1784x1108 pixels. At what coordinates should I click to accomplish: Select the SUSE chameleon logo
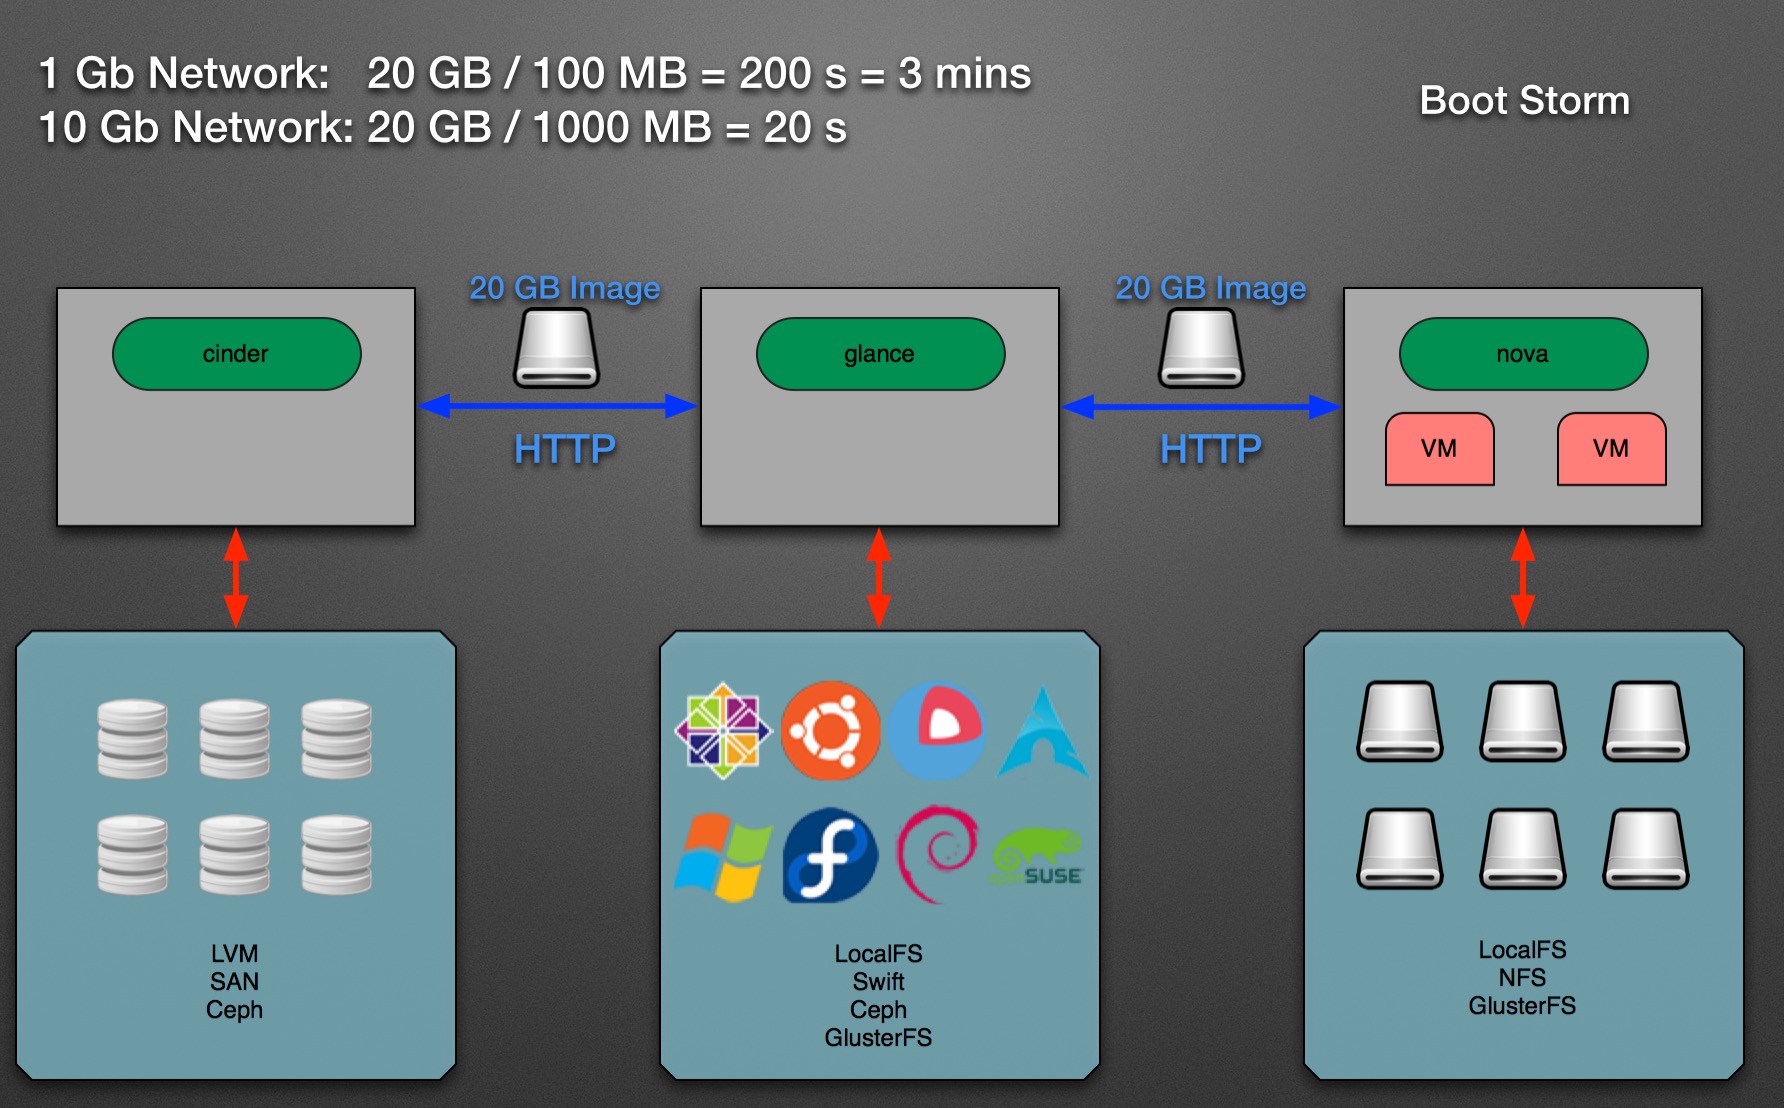(x=1038, y=857)
